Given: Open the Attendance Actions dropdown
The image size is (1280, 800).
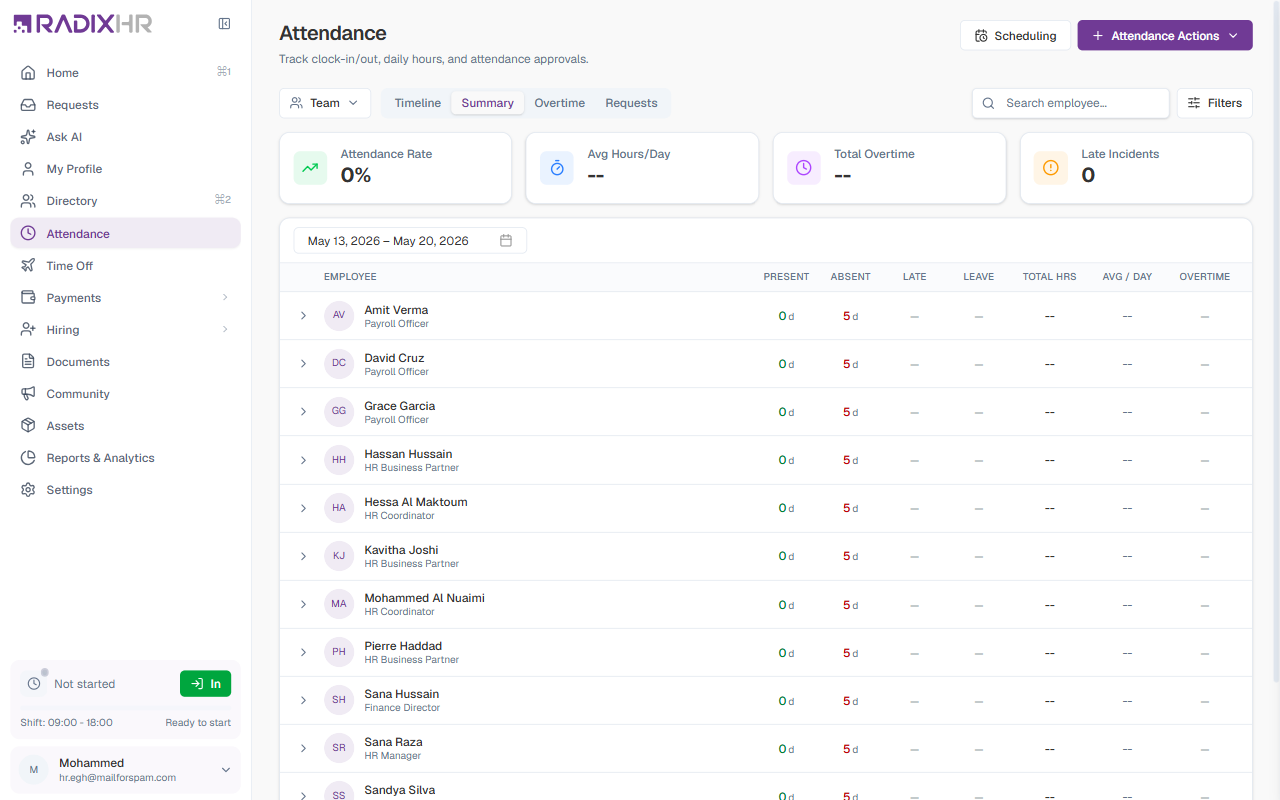Looking at the screenshot, I should (1165, 36).
